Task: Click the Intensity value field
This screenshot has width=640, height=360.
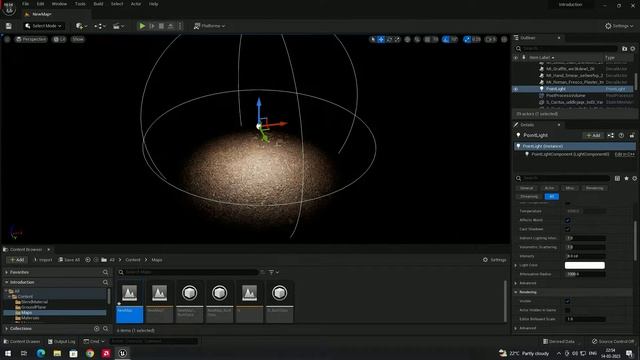Action: [585, 256]
